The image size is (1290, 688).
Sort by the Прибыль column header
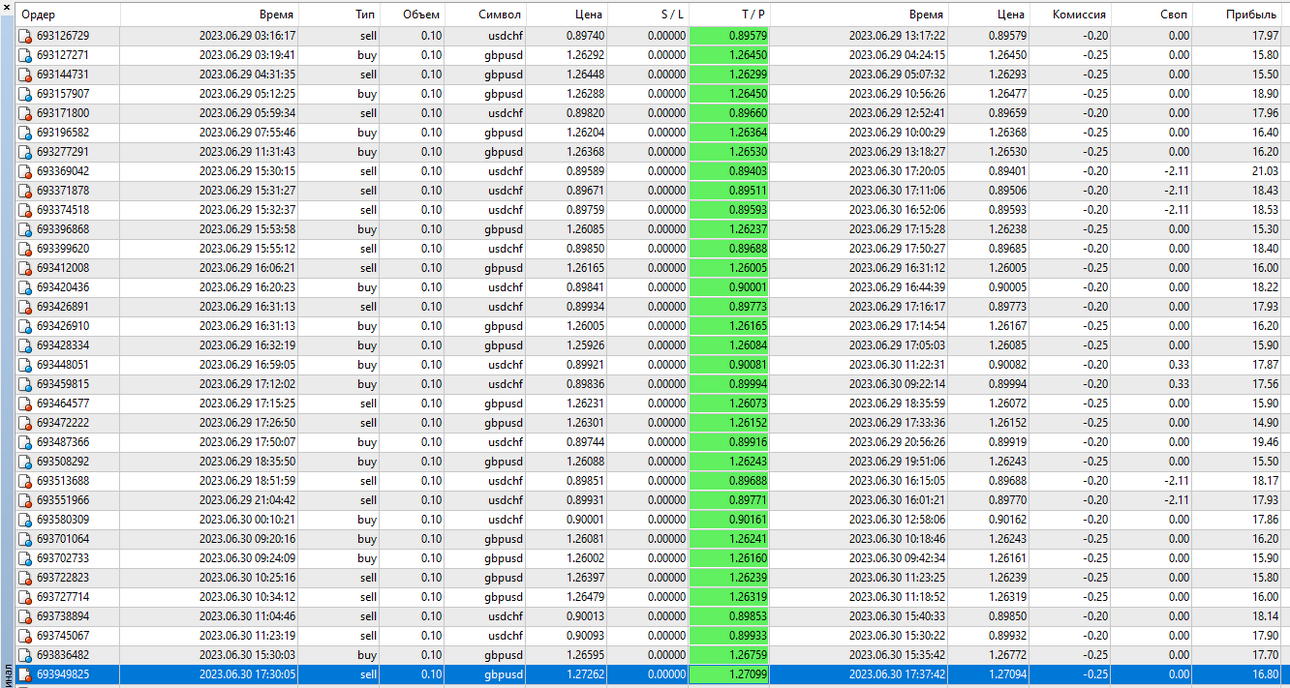click(1251, 15)
